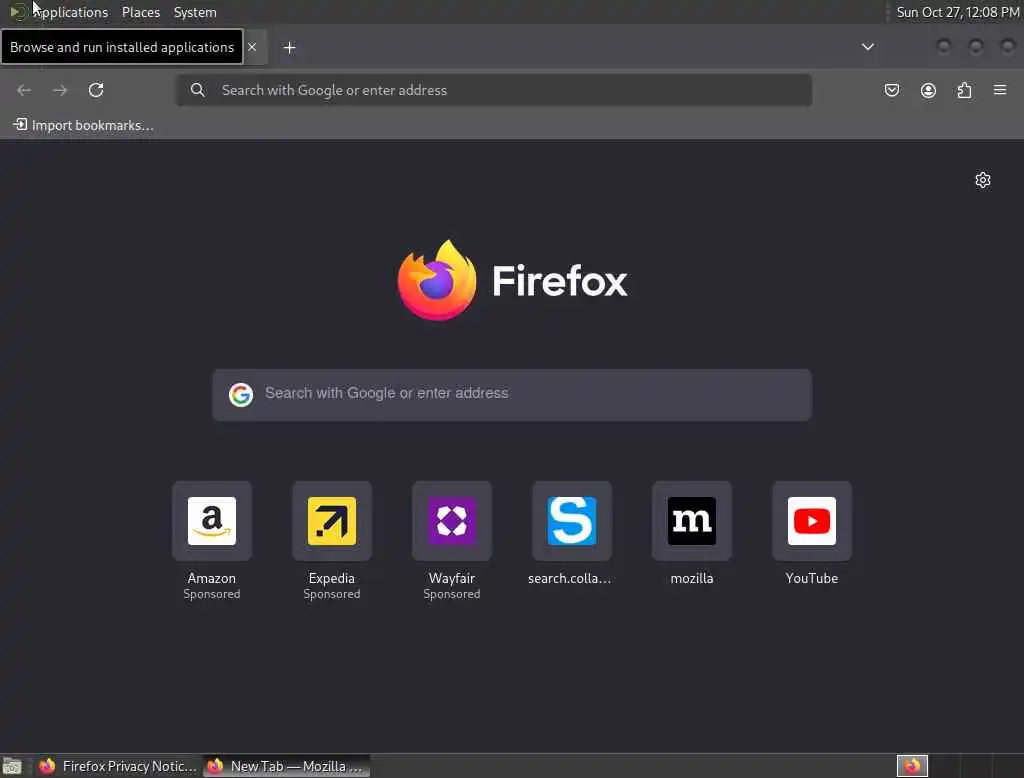Image resolution: width=1024 pixels, height=778 pixels.
Task: Click the show desktop icon in panel
Action: [x=12, y=766]
